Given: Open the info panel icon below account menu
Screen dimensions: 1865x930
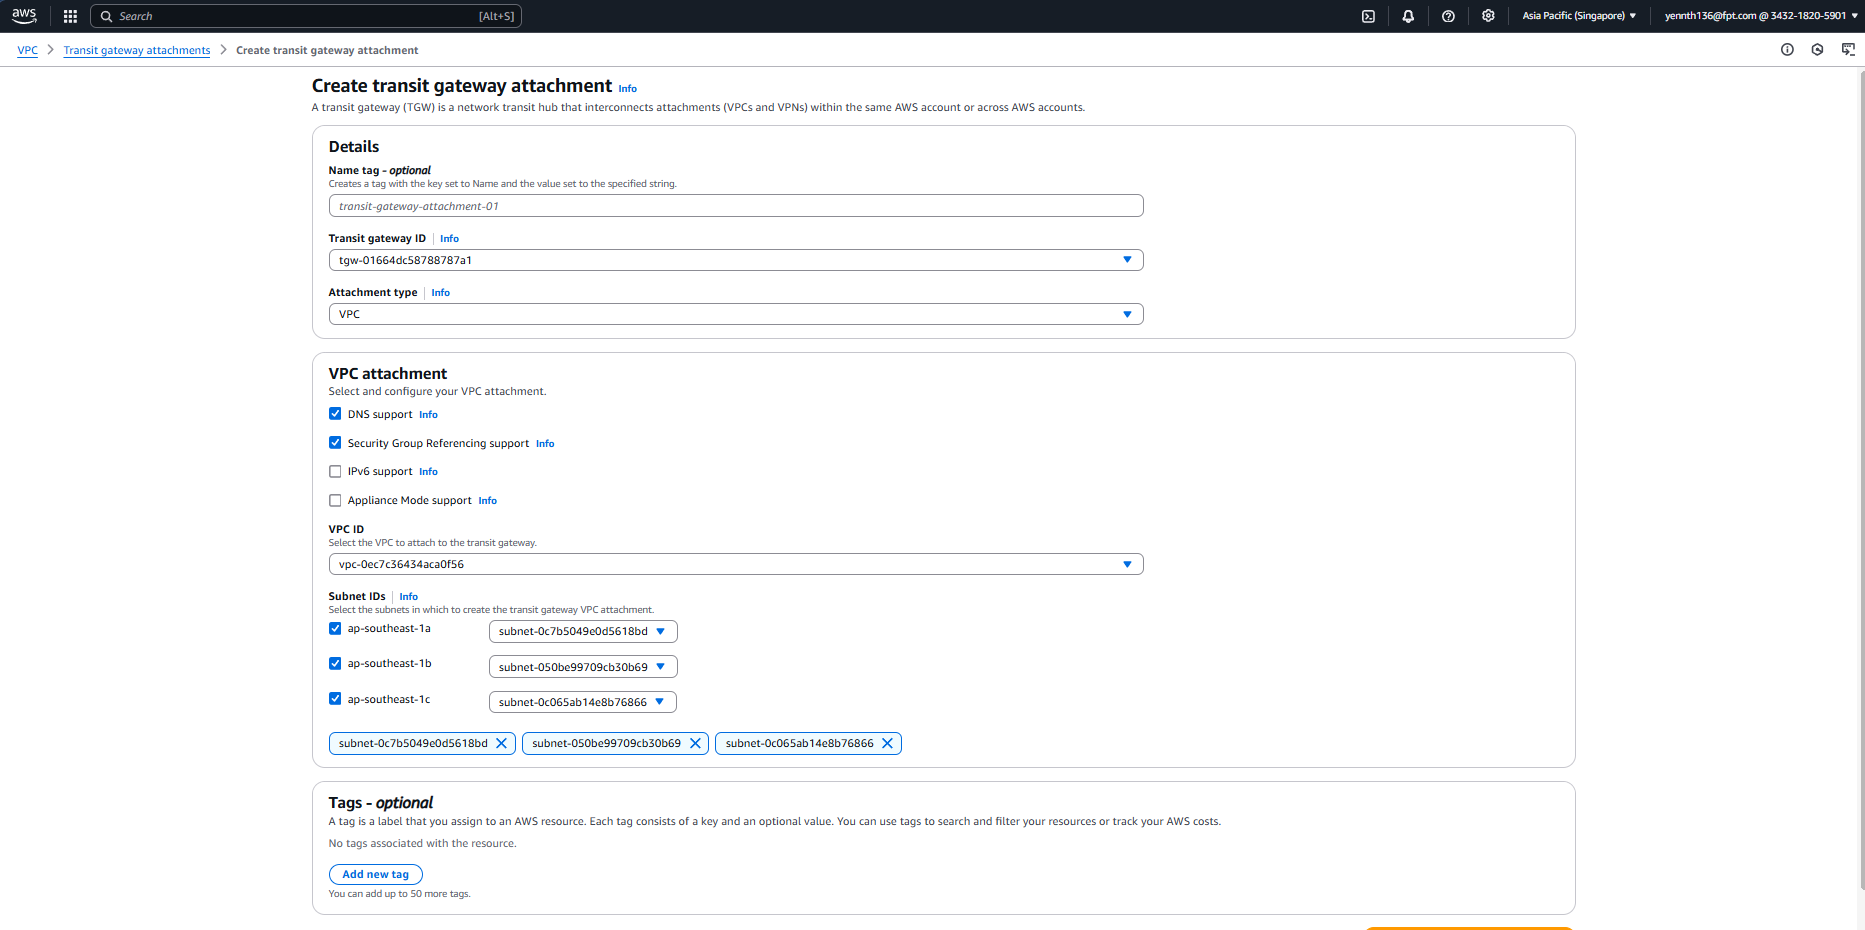Looking at the screenshot, I should 1787,50.
